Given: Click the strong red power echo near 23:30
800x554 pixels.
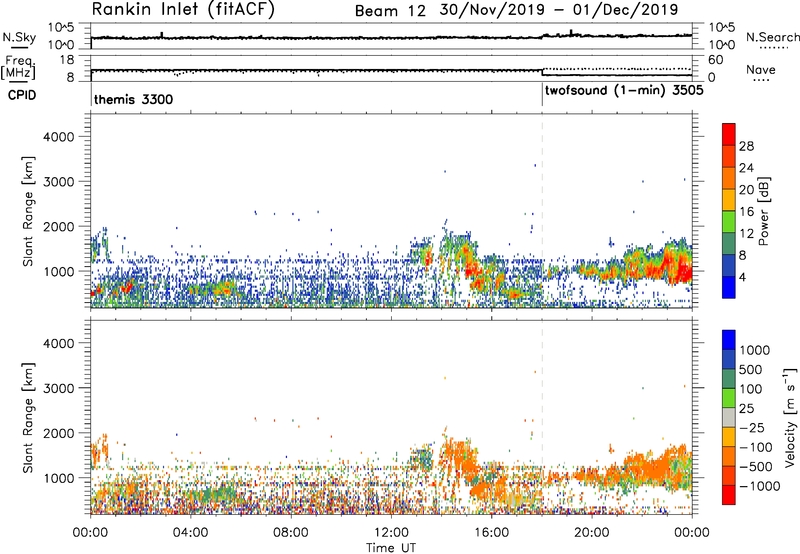Looking at the screenshot, I should tap(679, 269).
